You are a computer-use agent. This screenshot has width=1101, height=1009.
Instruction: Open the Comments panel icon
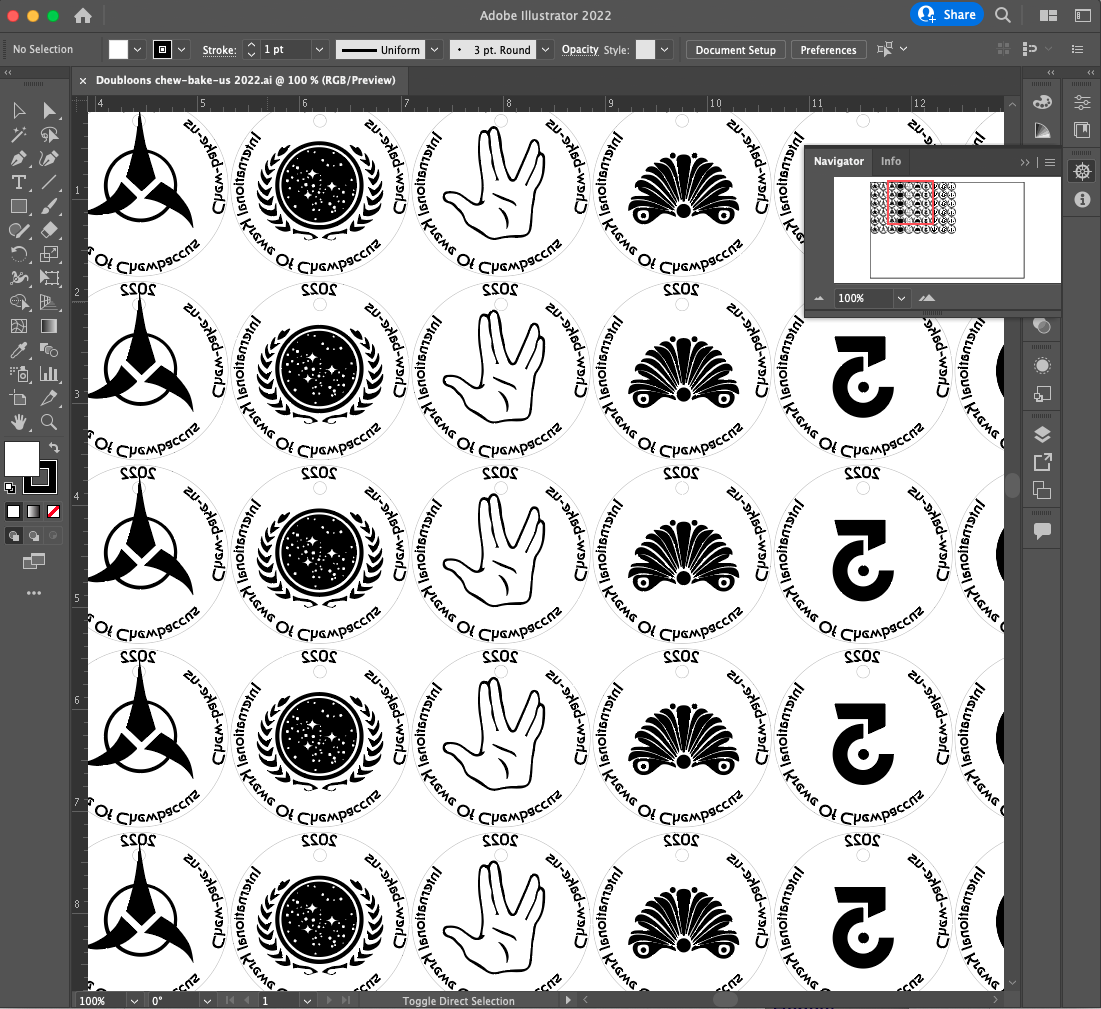click(1042, 531)
